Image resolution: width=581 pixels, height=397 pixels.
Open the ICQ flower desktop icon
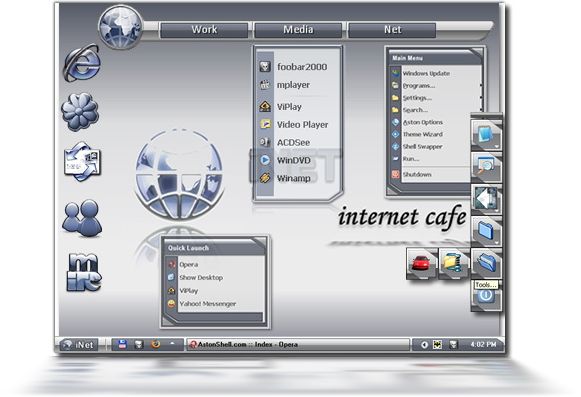(x=80, y=111)
